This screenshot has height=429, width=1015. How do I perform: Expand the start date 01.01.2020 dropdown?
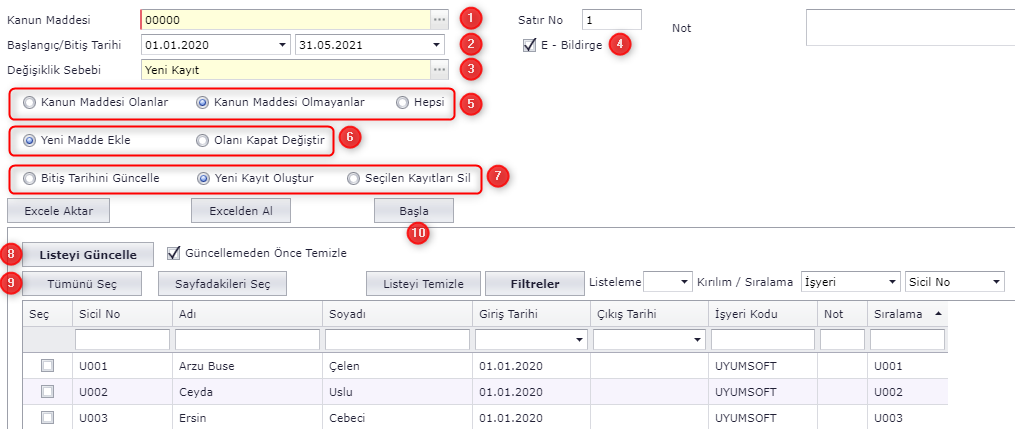[x=281, y=45]
